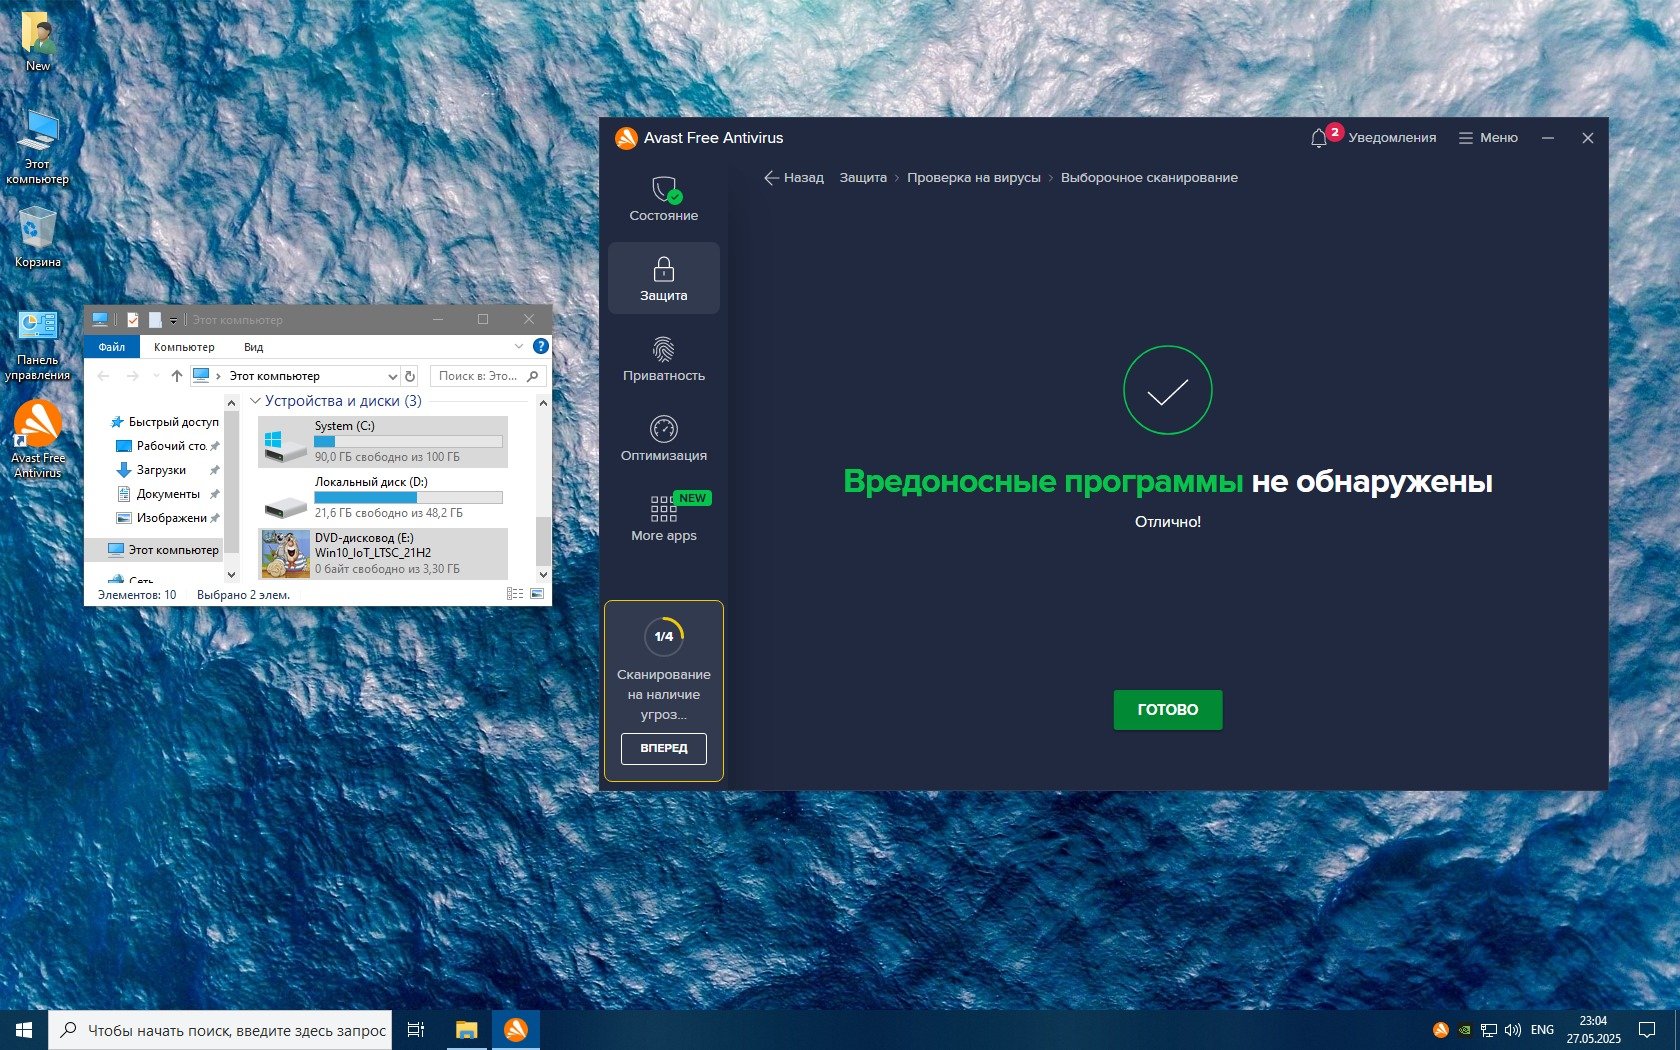The height and width of the screenshot is (1050, 1680).
Task: Click the Защита breadcrumb link
Action: coord(863,178)
